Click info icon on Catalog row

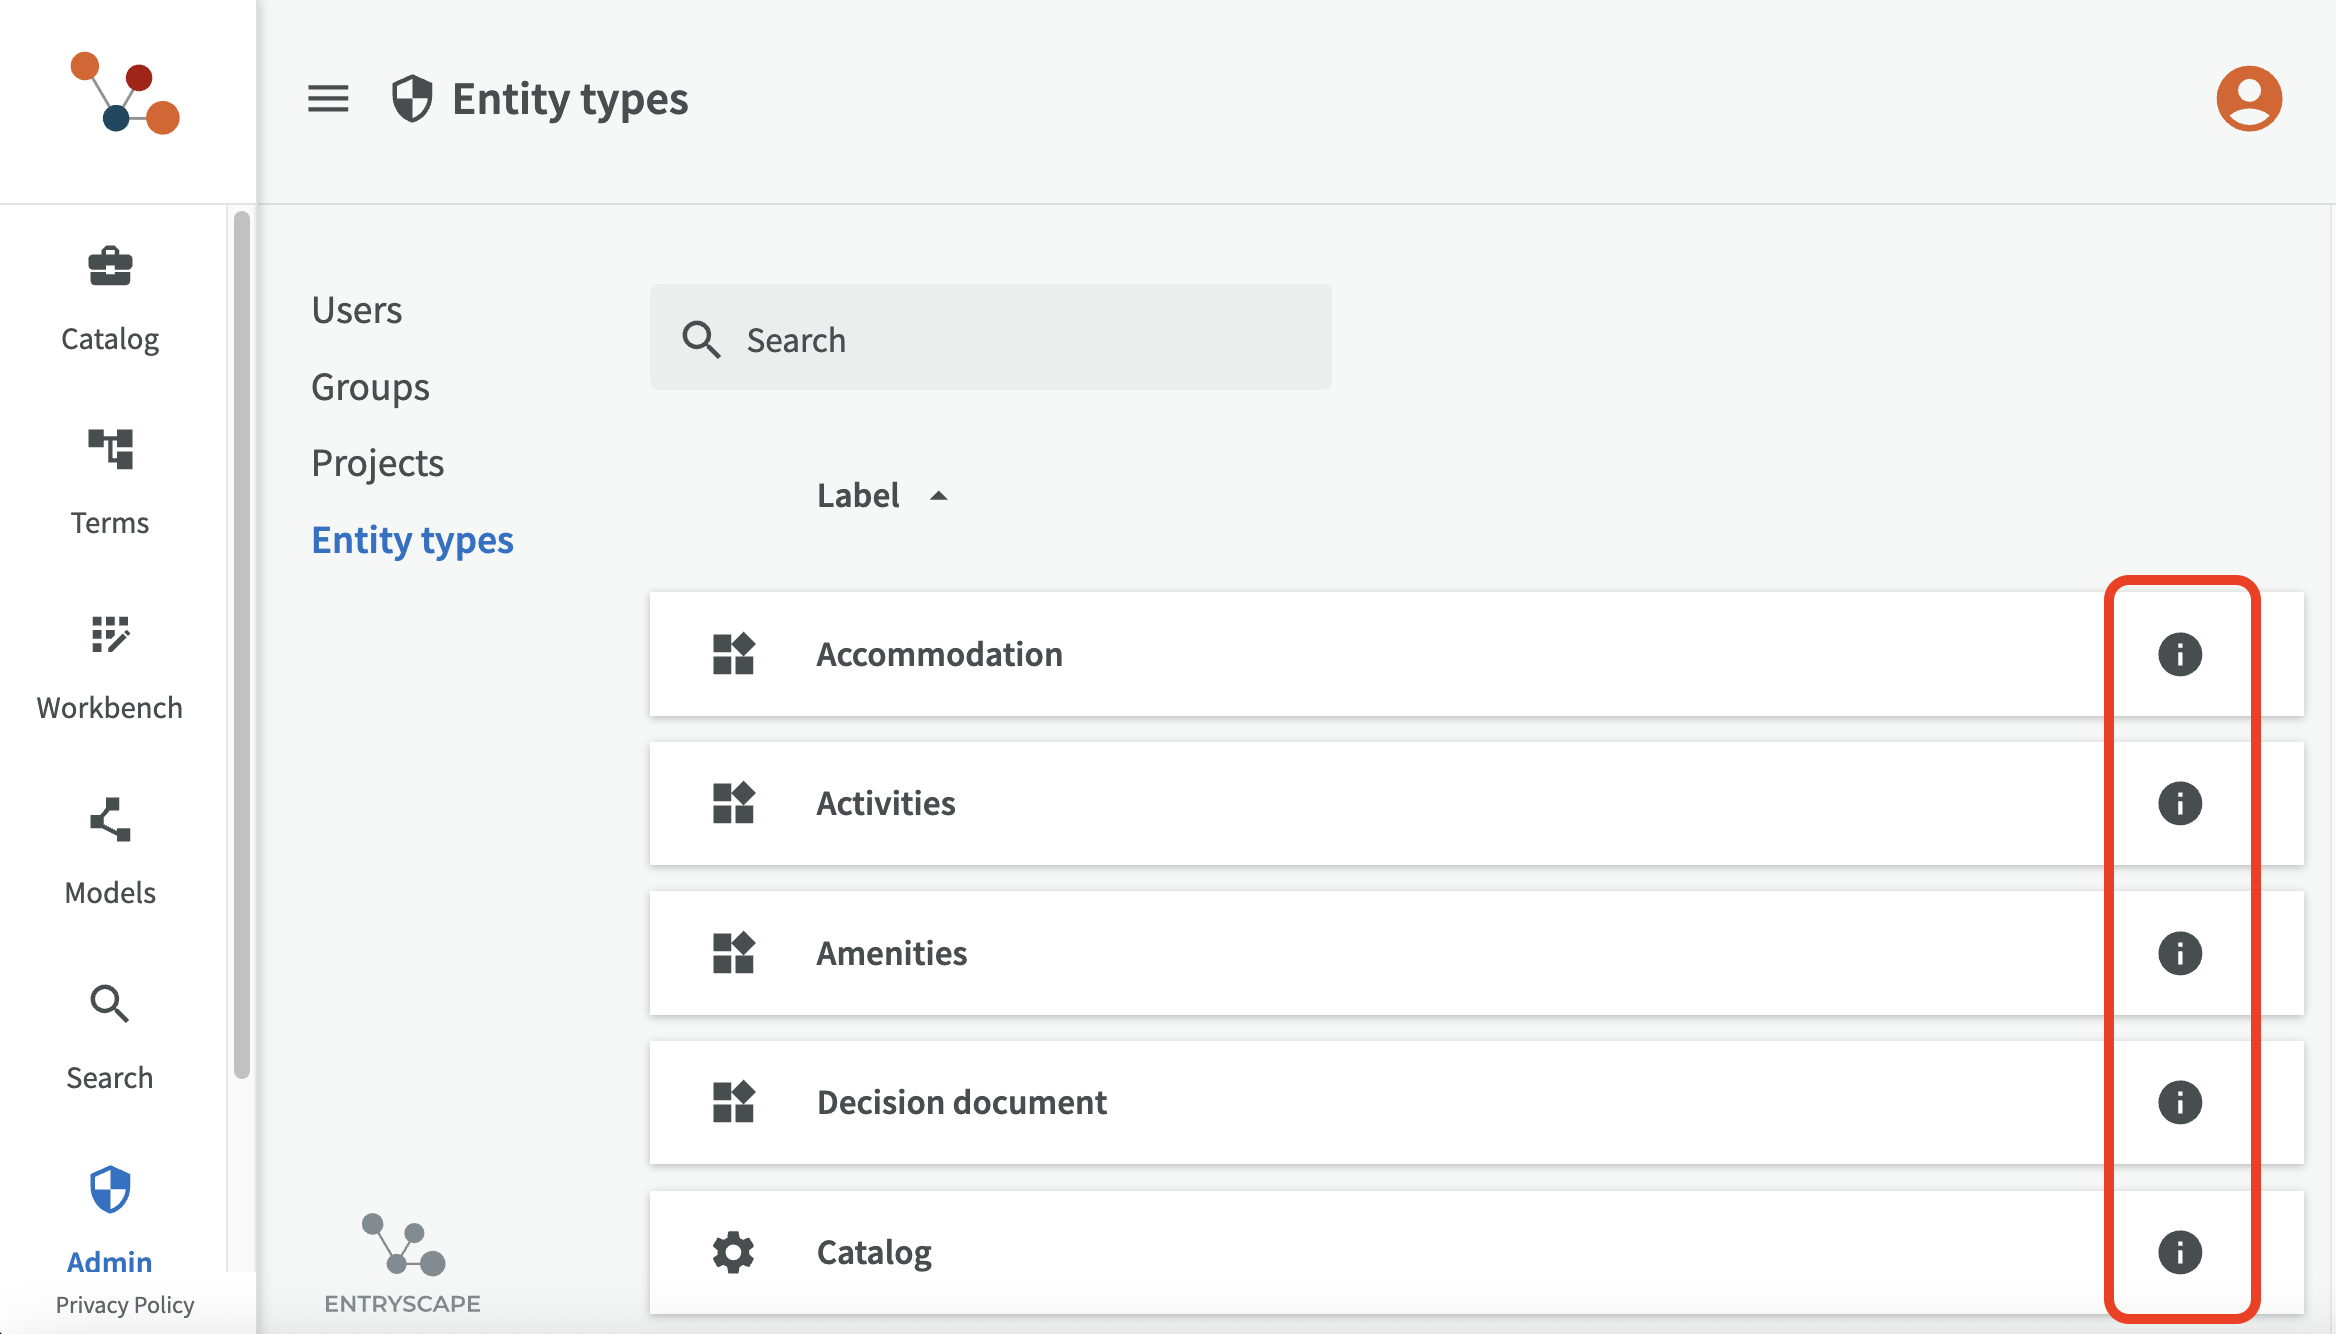click(2179, 1252)
